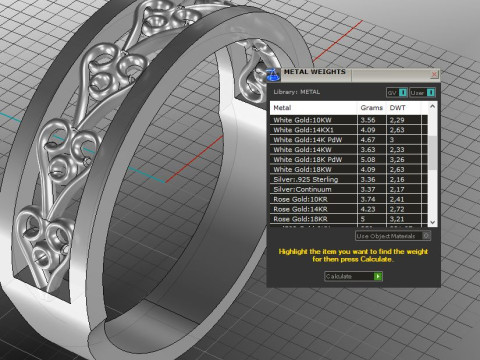
Task: Click the 3,26 DWT value
Action: [x=397, y=160]
